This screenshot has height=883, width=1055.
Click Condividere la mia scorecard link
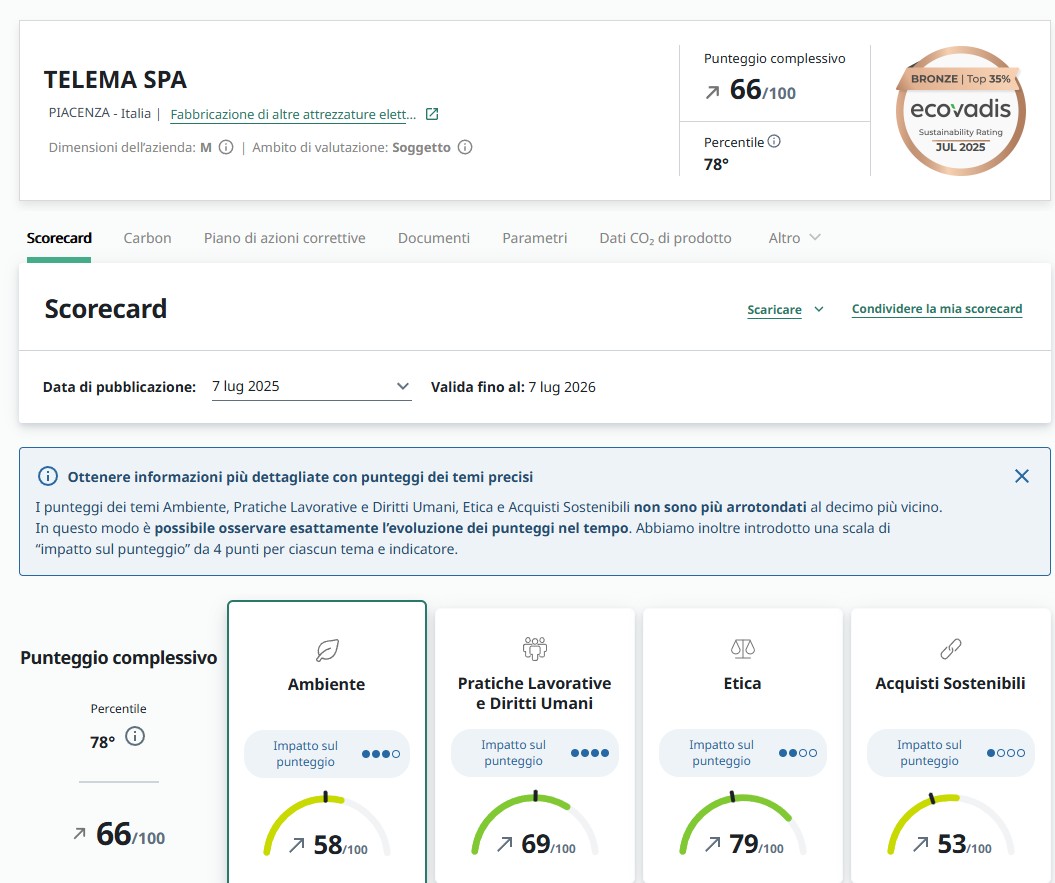pos(936,309)
